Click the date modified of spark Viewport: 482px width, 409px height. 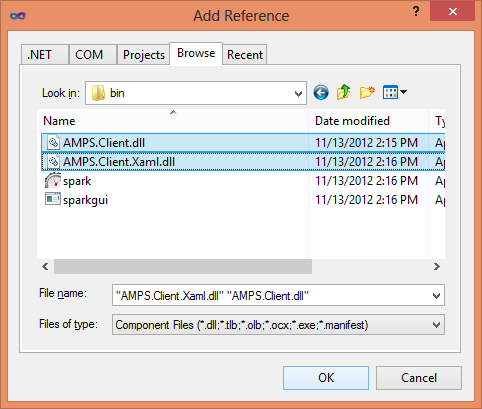tap(366, 181)
